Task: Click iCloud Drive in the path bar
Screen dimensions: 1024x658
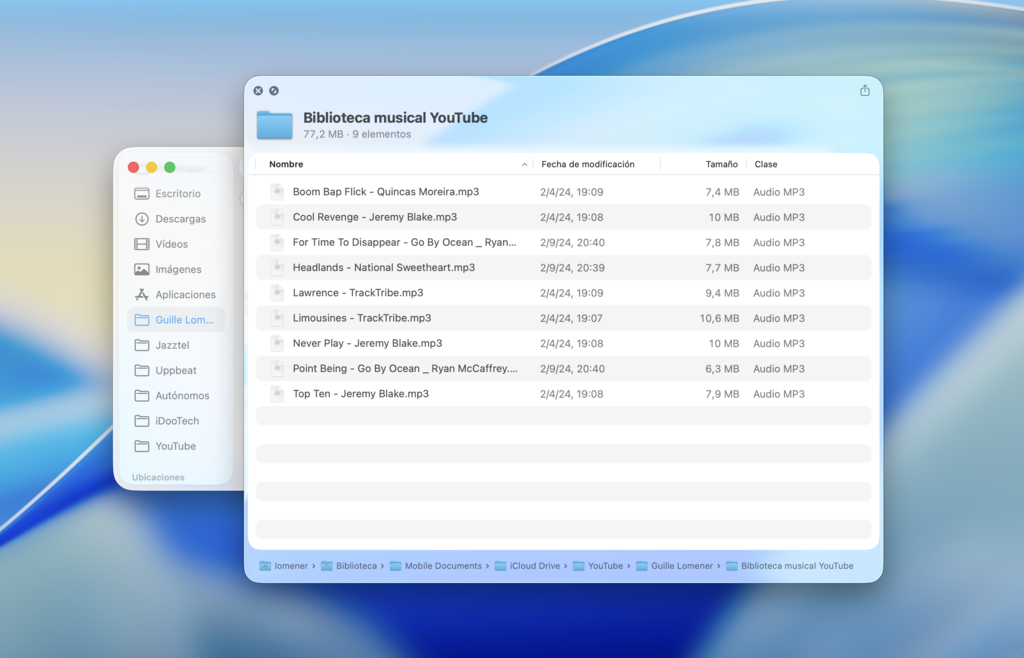Action: (x=528, y=566)
